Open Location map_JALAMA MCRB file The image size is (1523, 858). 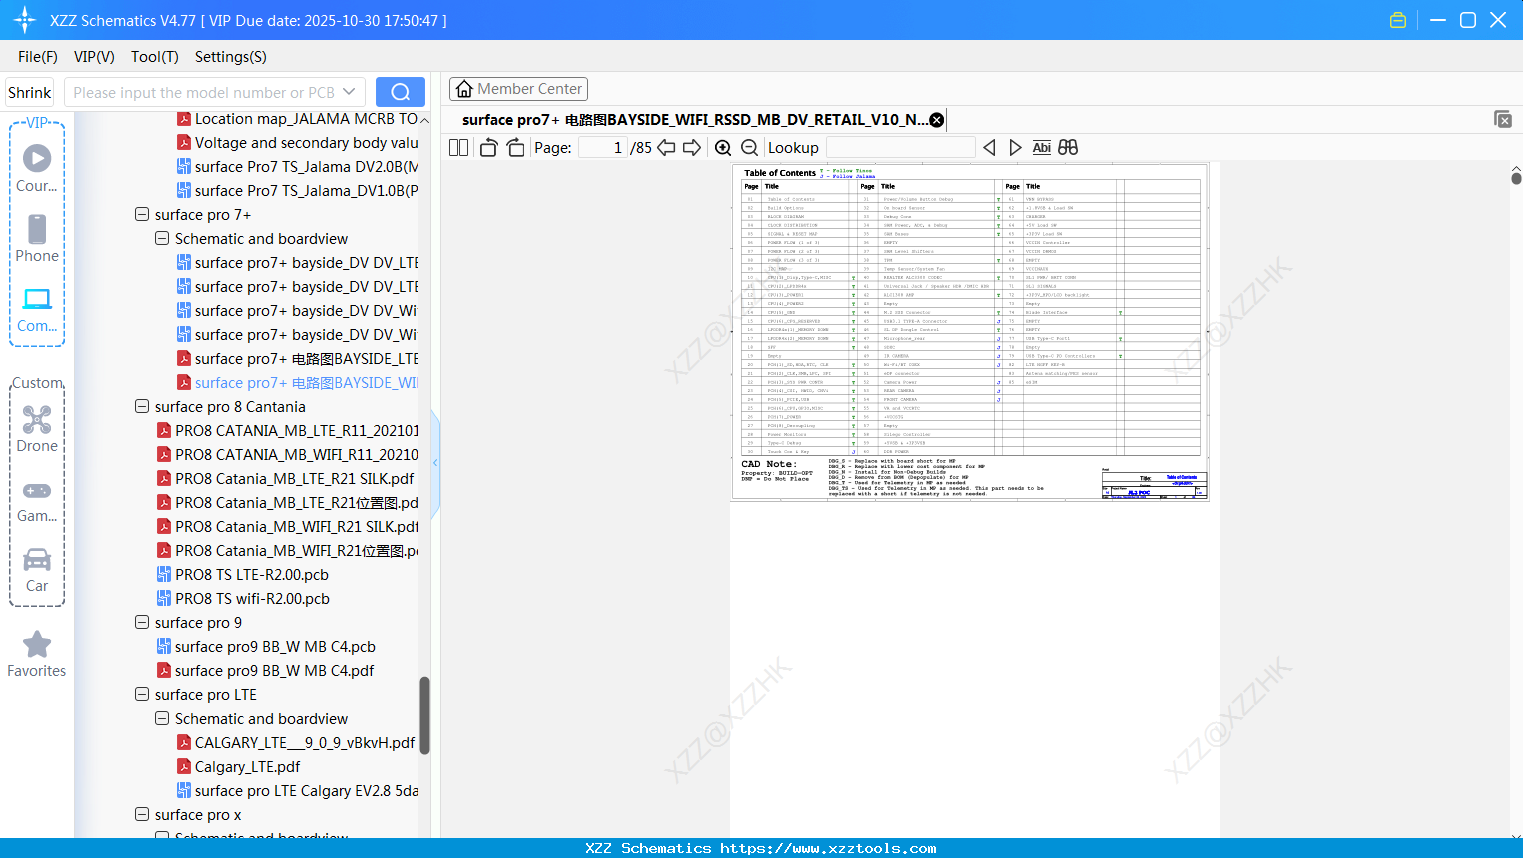coord(297,118)
